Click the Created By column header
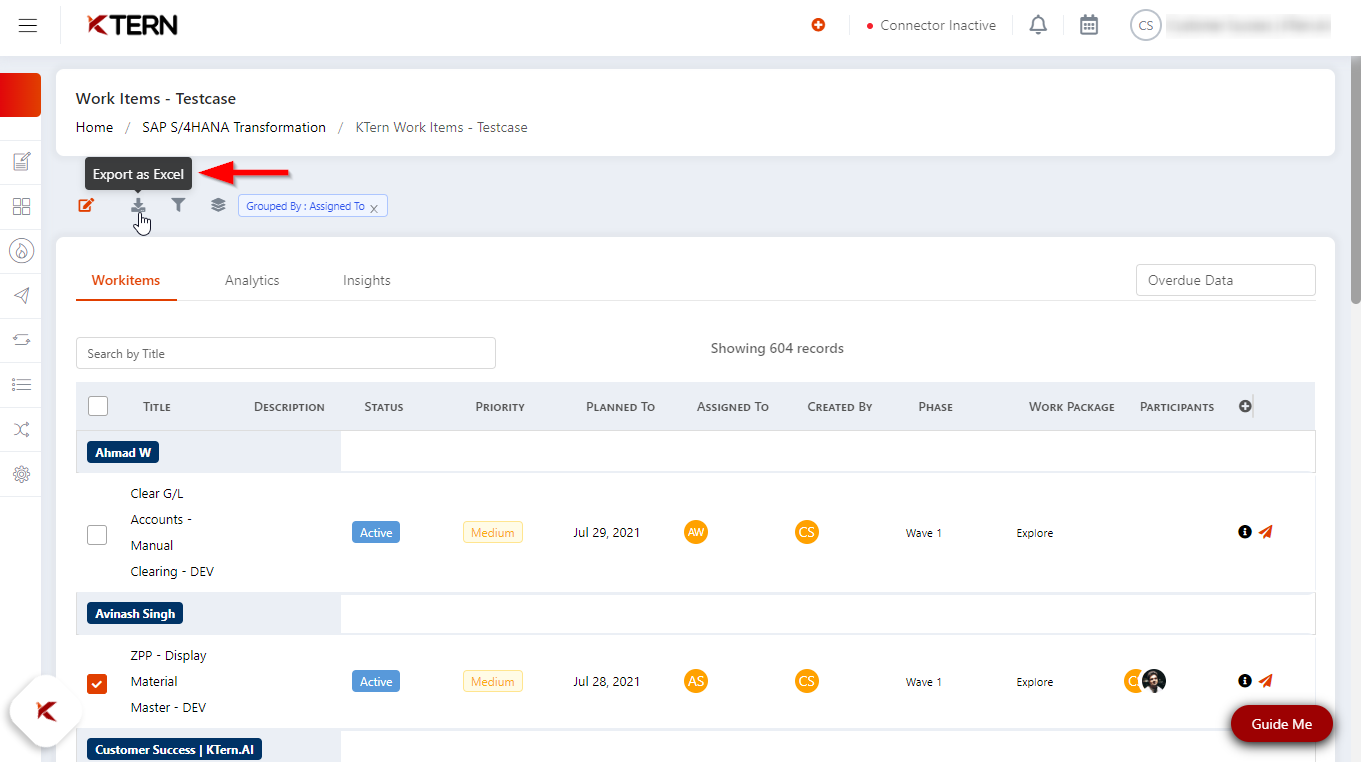 840,407
